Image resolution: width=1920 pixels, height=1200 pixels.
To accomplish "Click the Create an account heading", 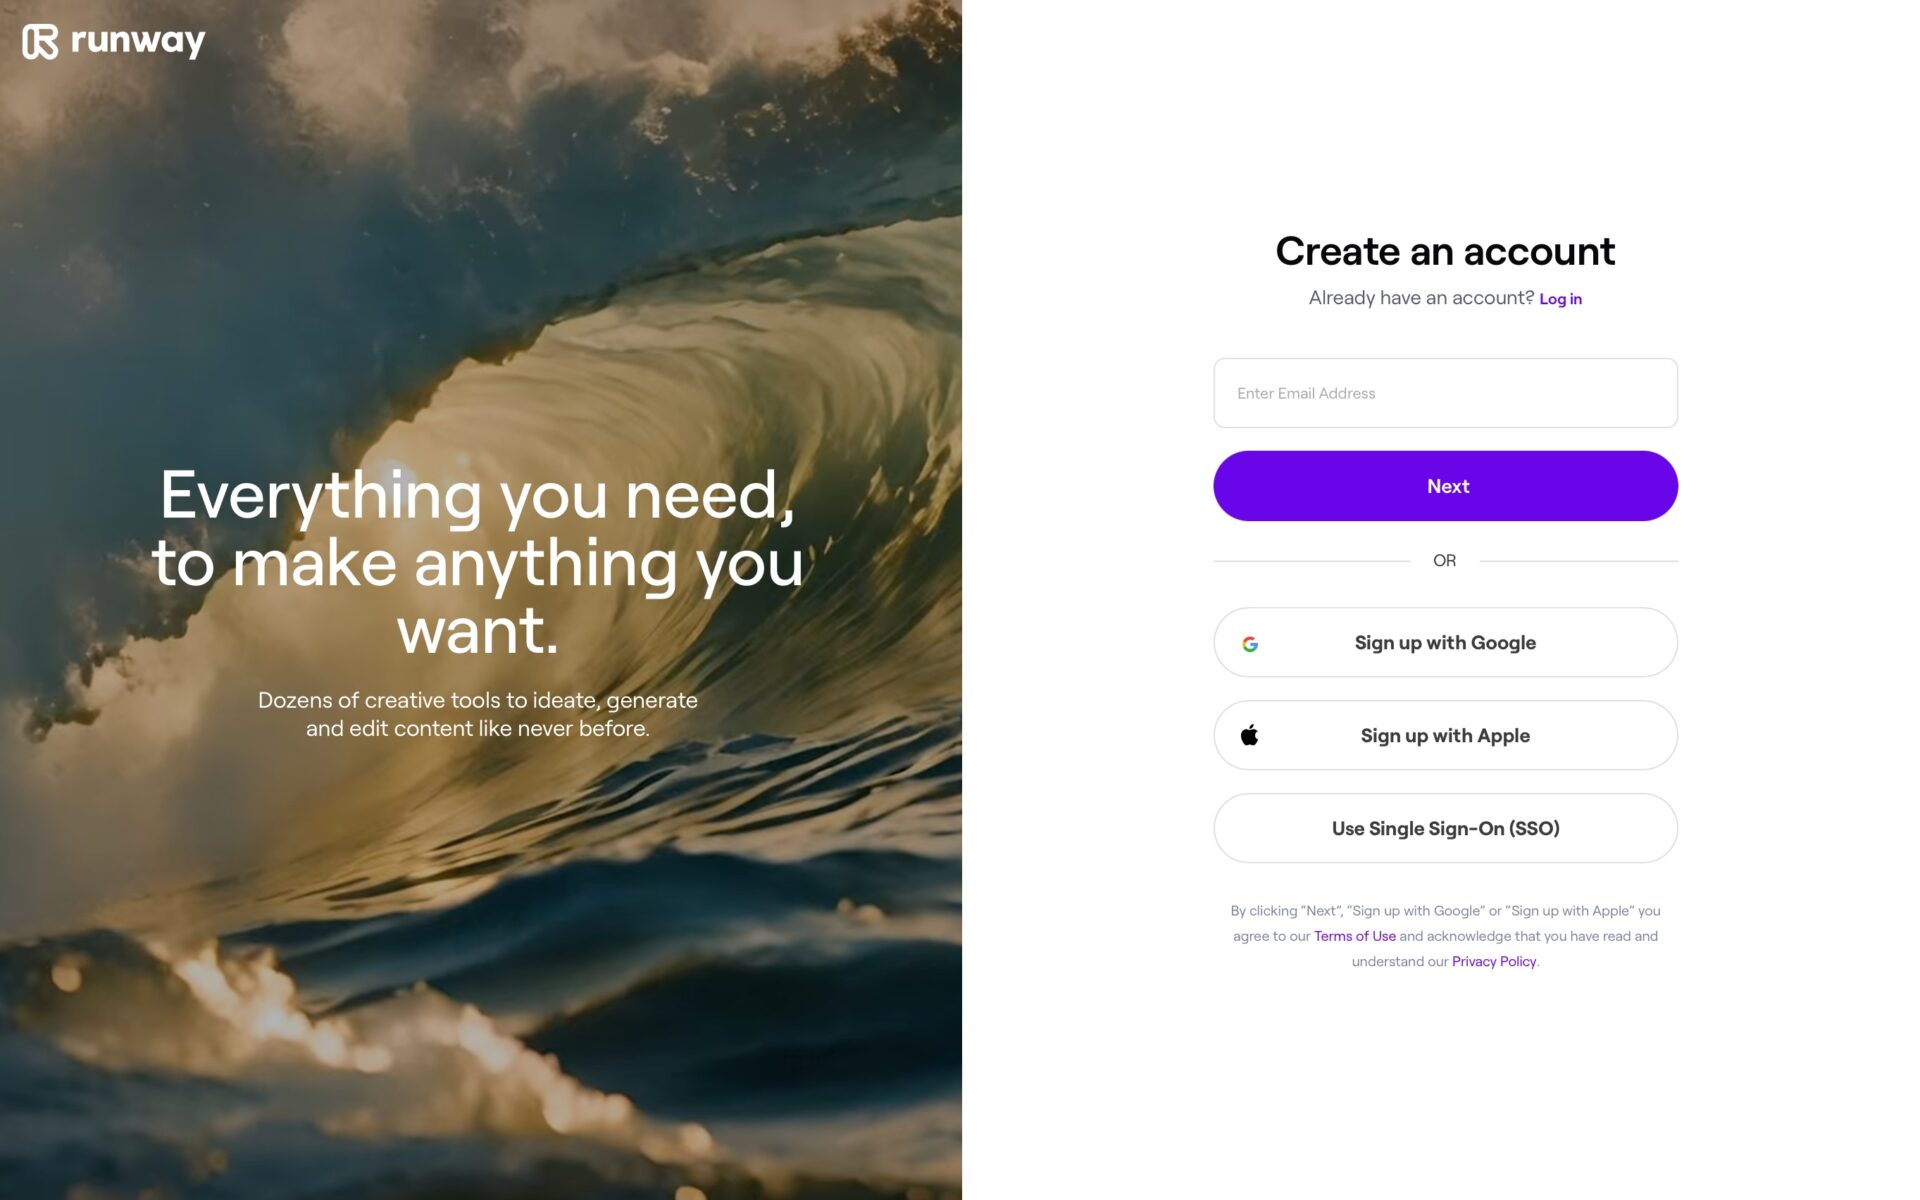I will tap(1445, 251).
